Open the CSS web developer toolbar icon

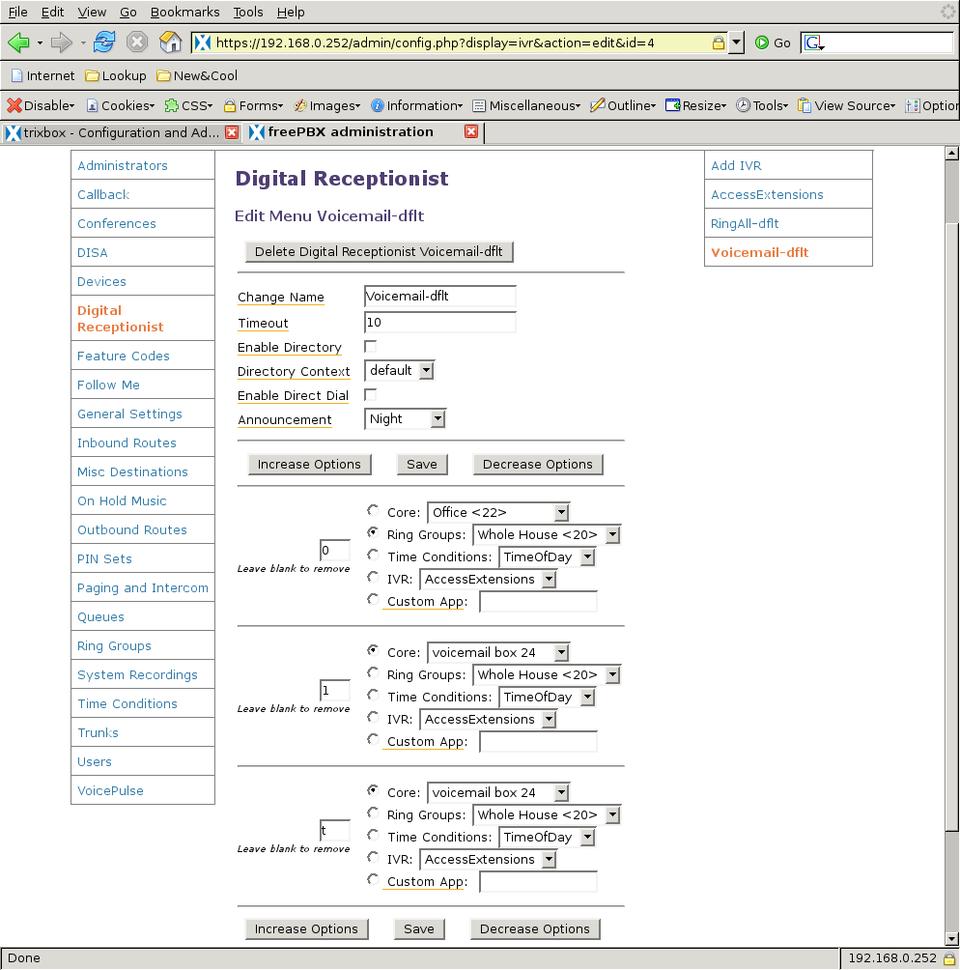187,105
